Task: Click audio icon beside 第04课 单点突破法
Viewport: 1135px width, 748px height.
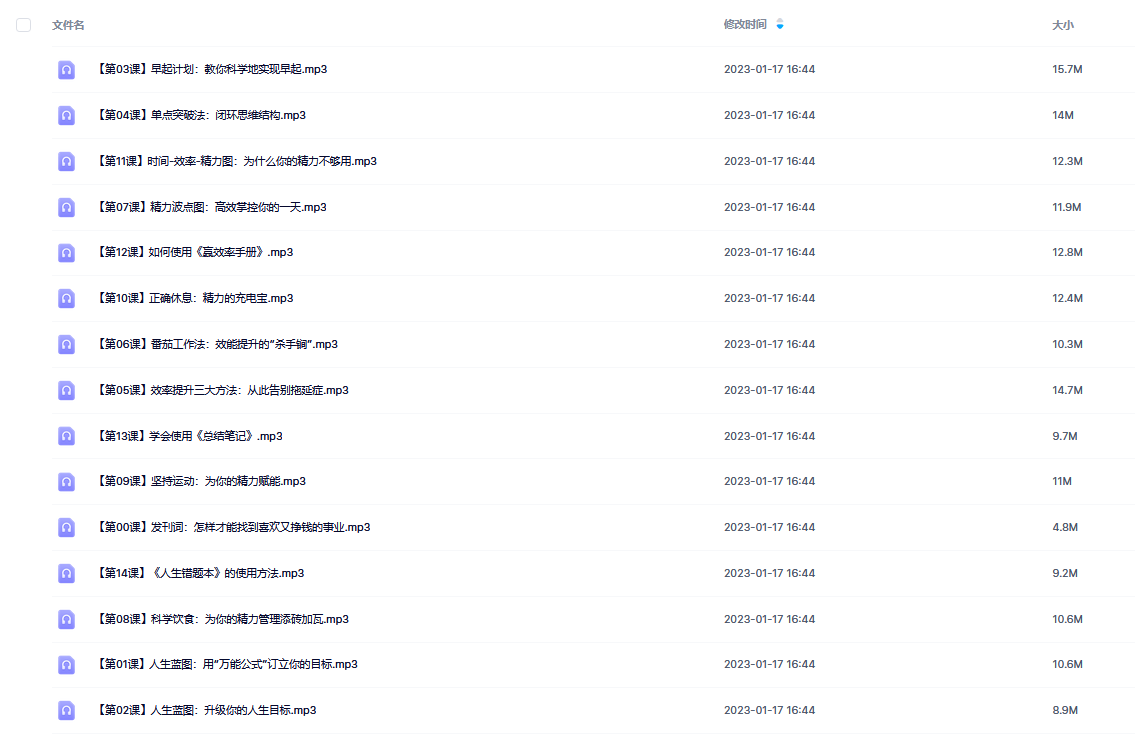Action: 66,115
